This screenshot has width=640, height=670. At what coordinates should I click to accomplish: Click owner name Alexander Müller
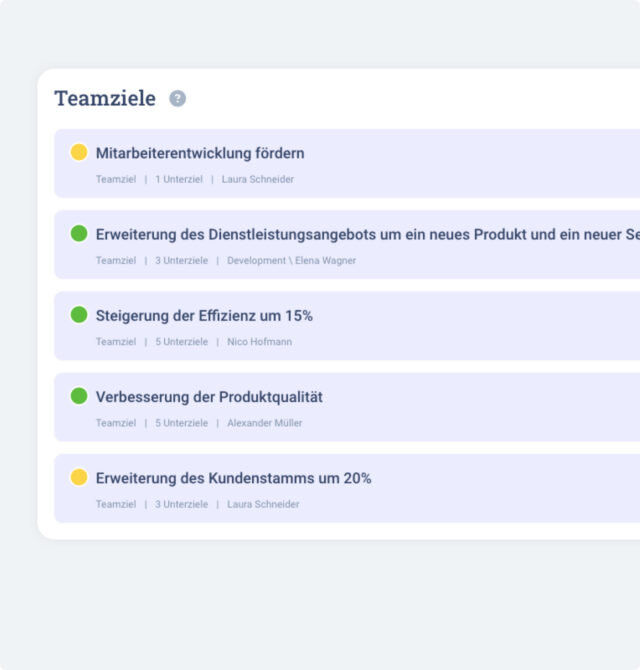coord(264,423)
